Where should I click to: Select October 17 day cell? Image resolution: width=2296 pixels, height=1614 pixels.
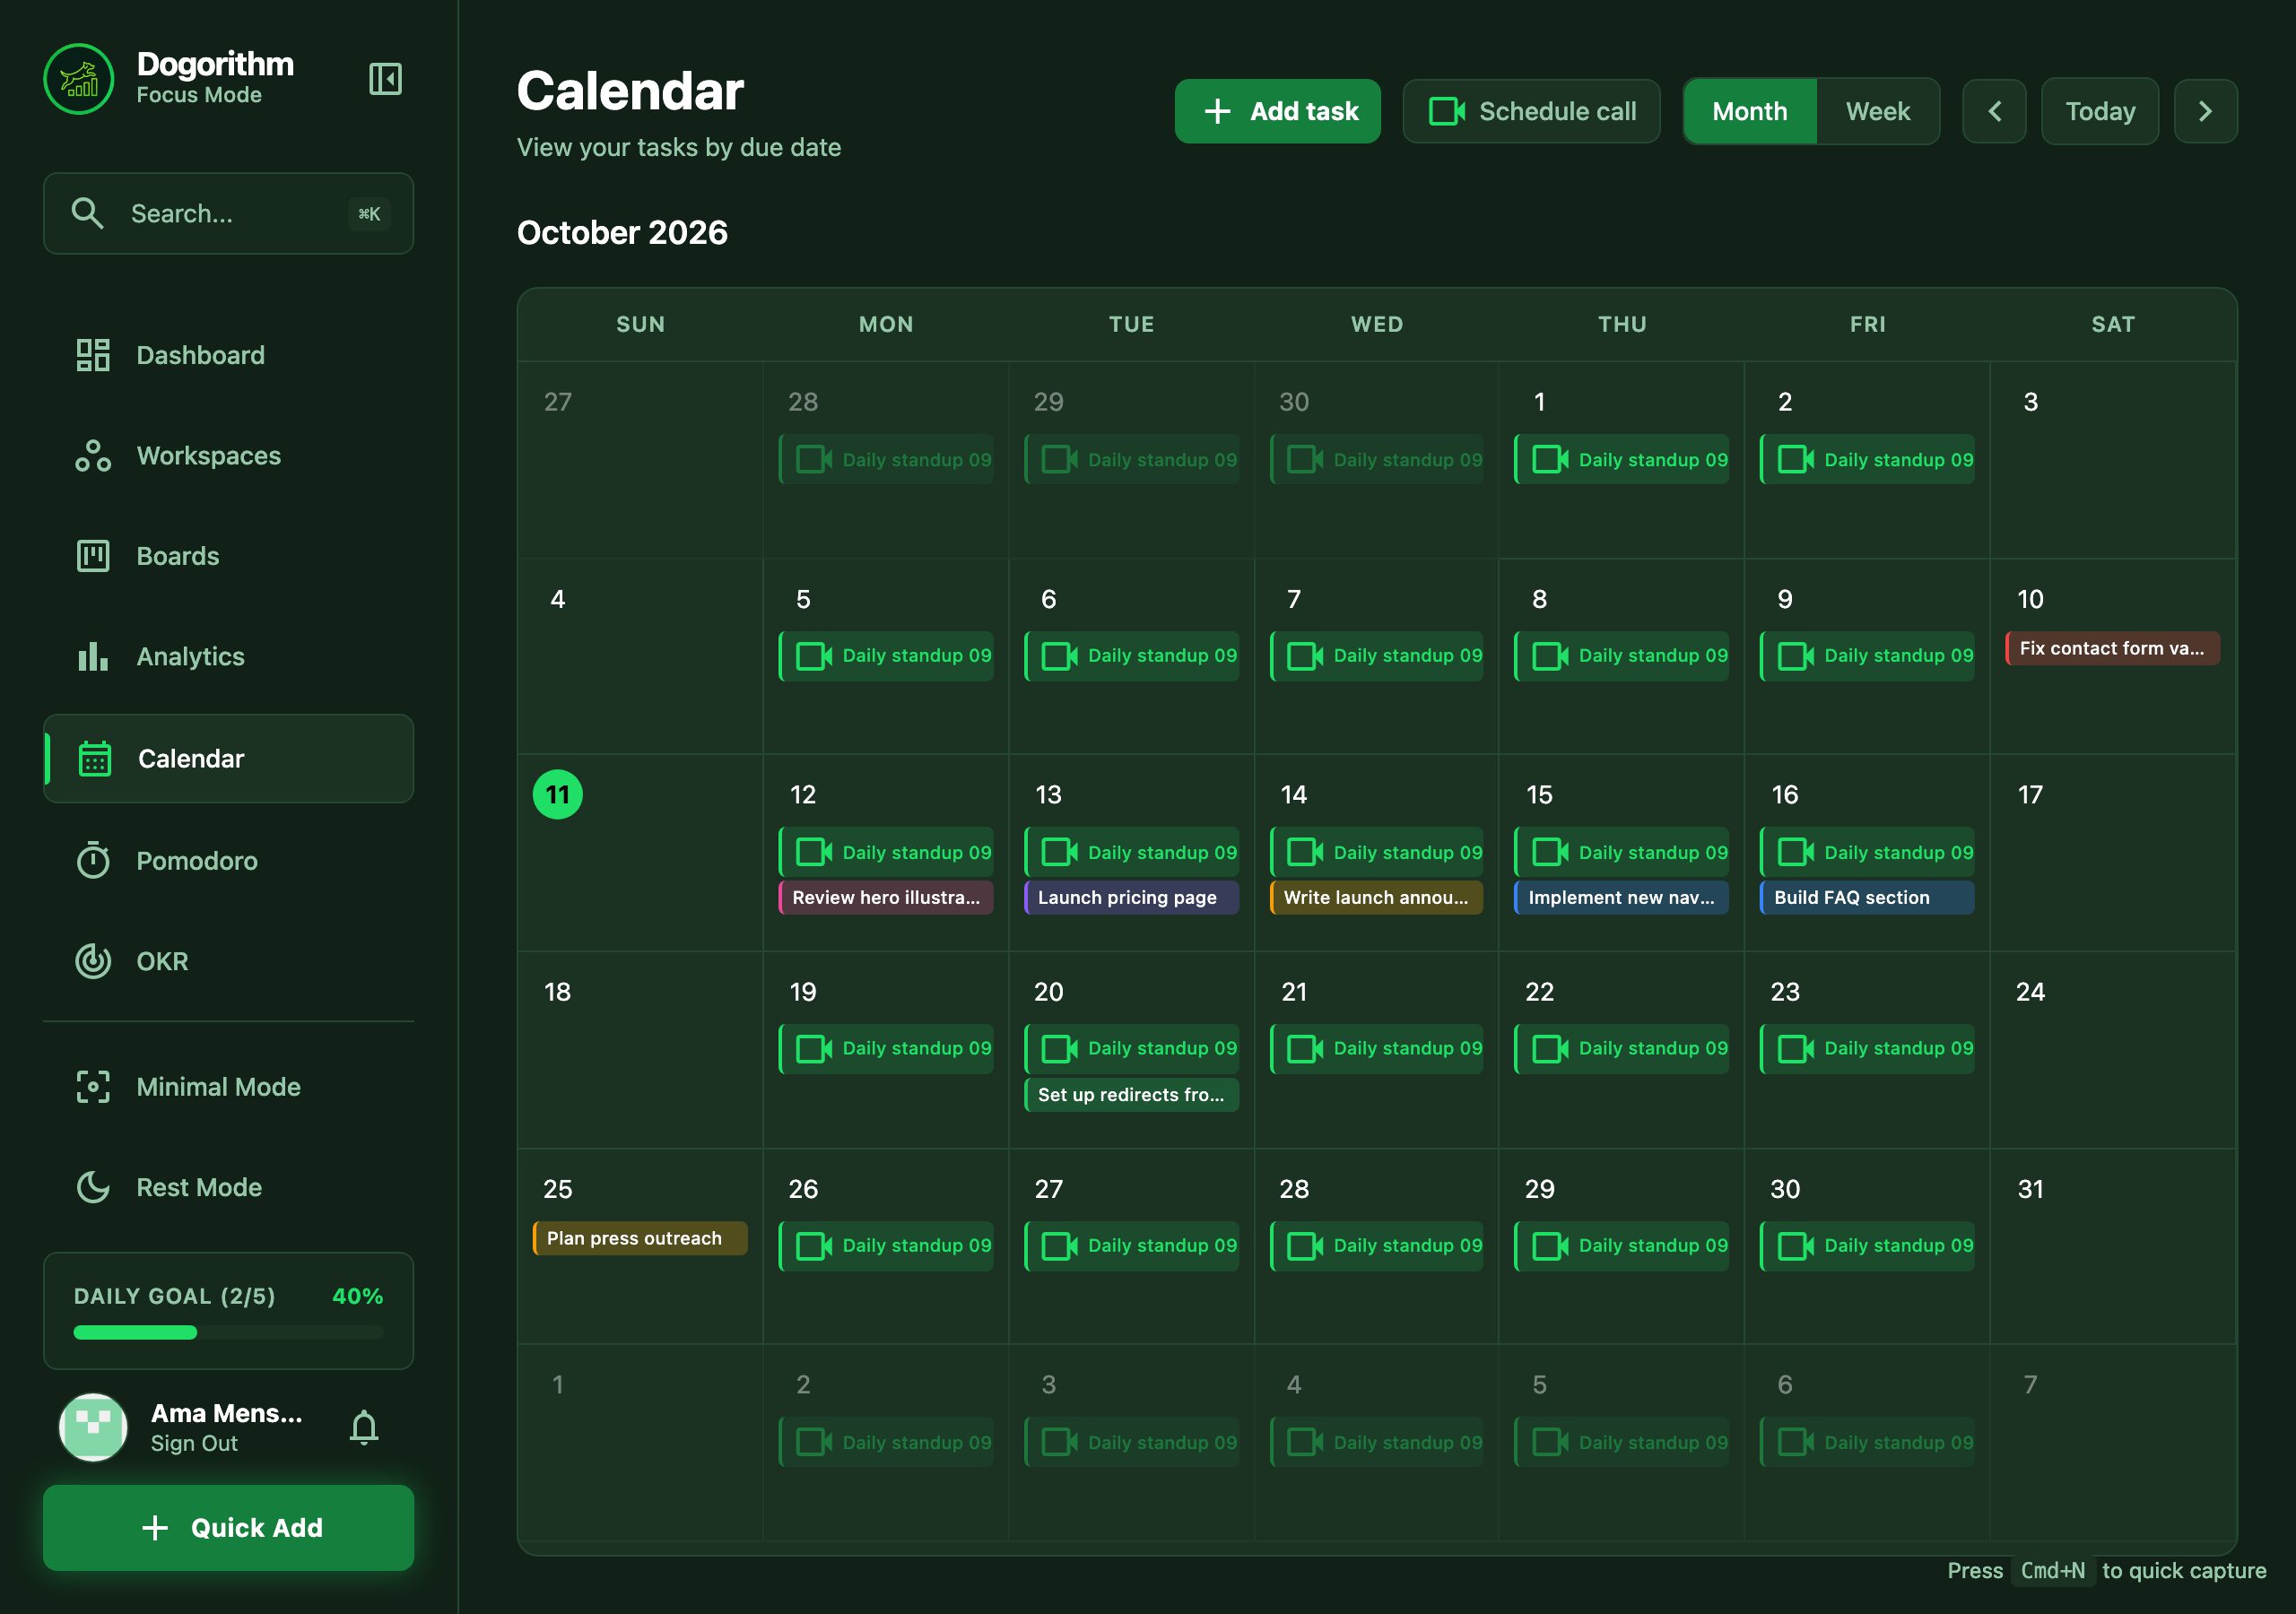click(2112, 852)
